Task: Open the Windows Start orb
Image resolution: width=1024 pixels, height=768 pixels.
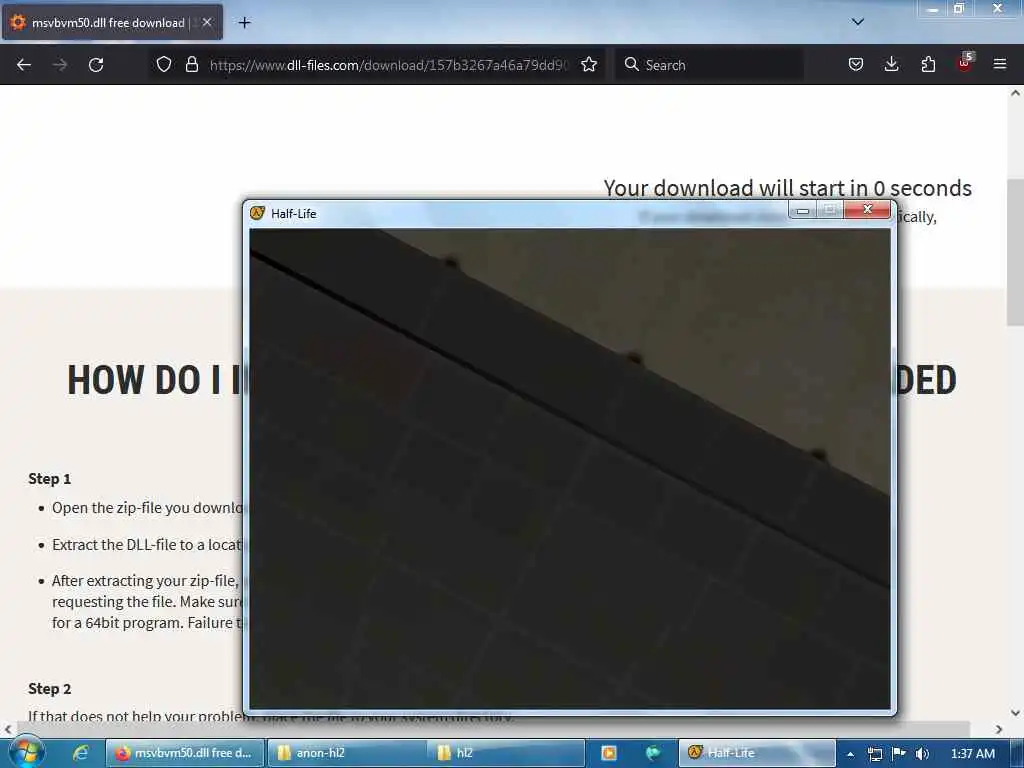Action: [27, 752]
